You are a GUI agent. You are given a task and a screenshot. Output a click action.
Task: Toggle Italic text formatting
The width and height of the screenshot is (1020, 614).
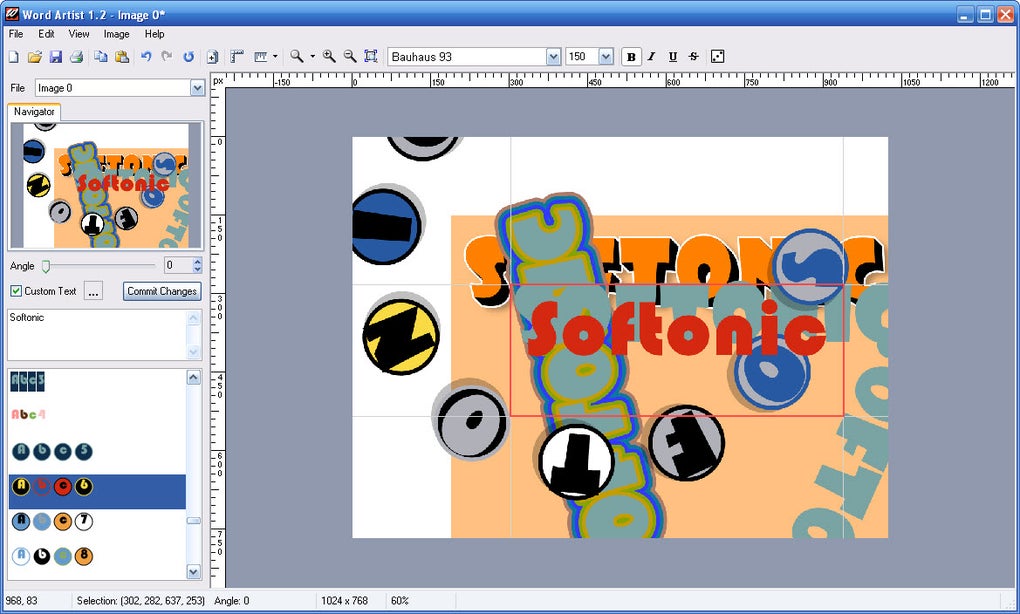(x=652, y=57)
